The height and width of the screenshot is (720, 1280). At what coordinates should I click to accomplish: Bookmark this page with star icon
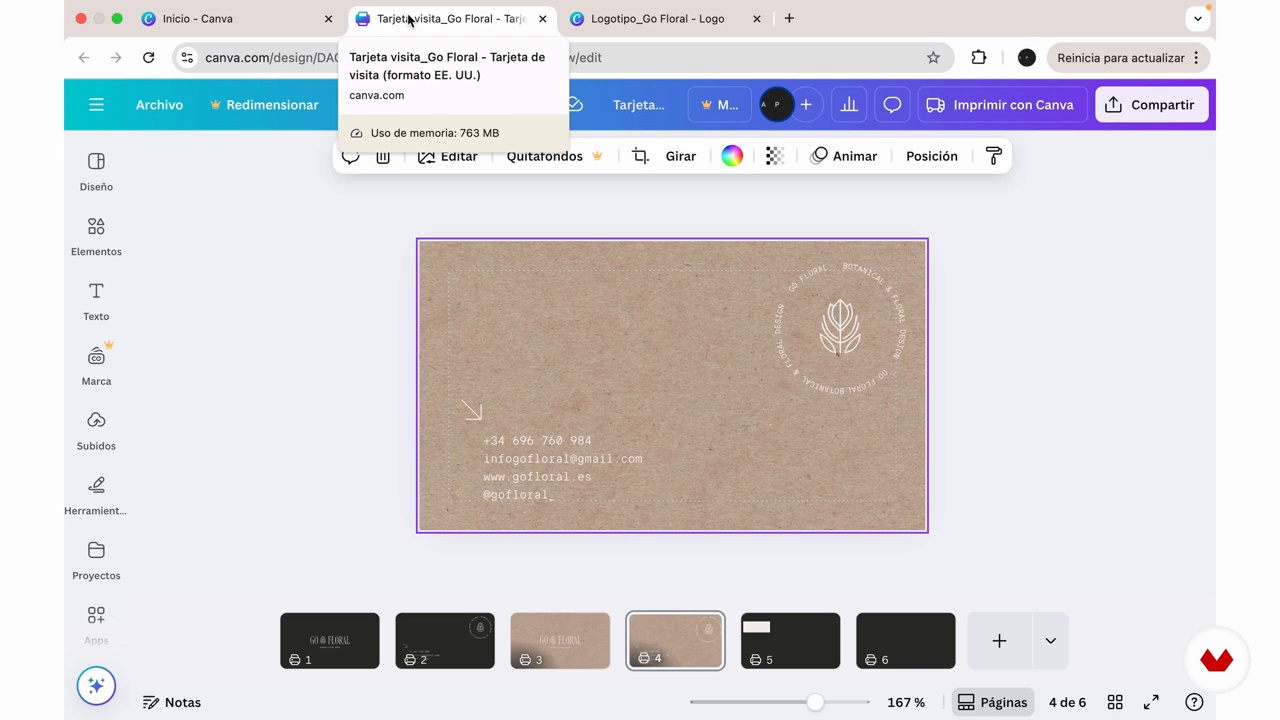click(x=933, y=58)
